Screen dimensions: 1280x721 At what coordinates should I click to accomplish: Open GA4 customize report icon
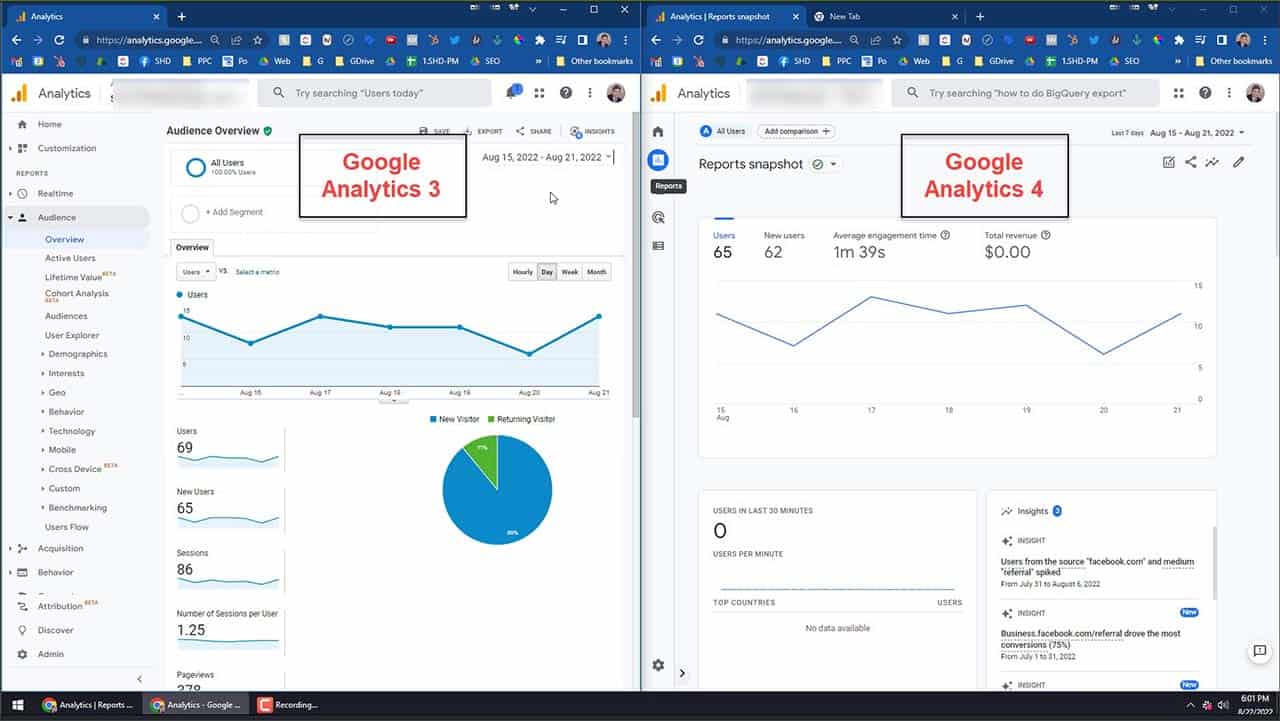pos(1169,162)
